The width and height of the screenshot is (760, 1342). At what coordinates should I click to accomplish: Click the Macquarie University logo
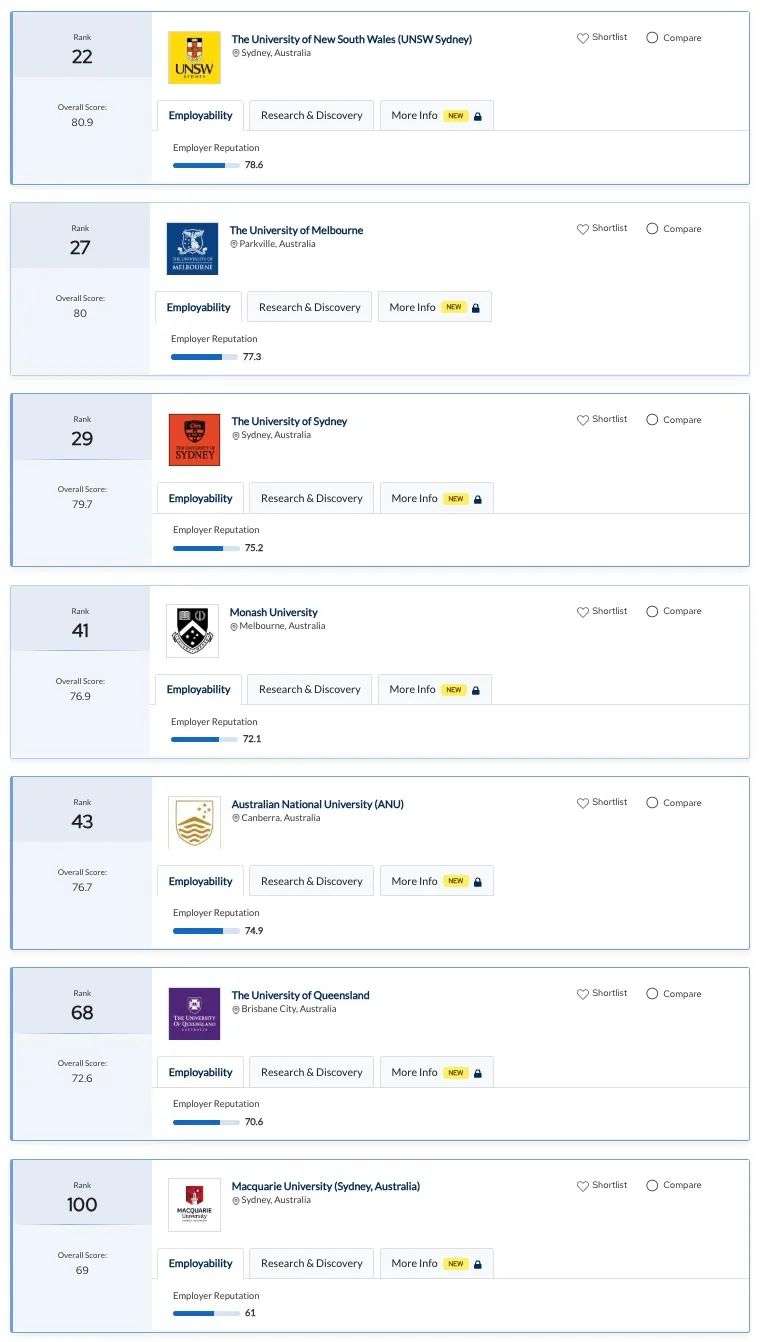[194, 1205]
